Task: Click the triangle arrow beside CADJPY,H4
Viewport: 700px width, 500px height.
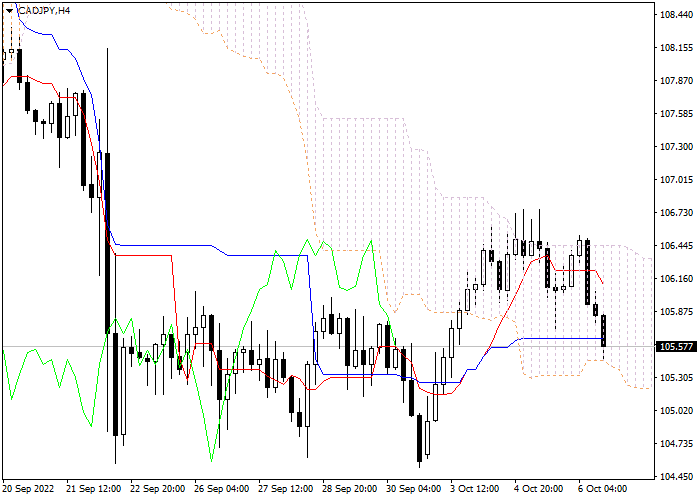Action: (x=8, y=10)
